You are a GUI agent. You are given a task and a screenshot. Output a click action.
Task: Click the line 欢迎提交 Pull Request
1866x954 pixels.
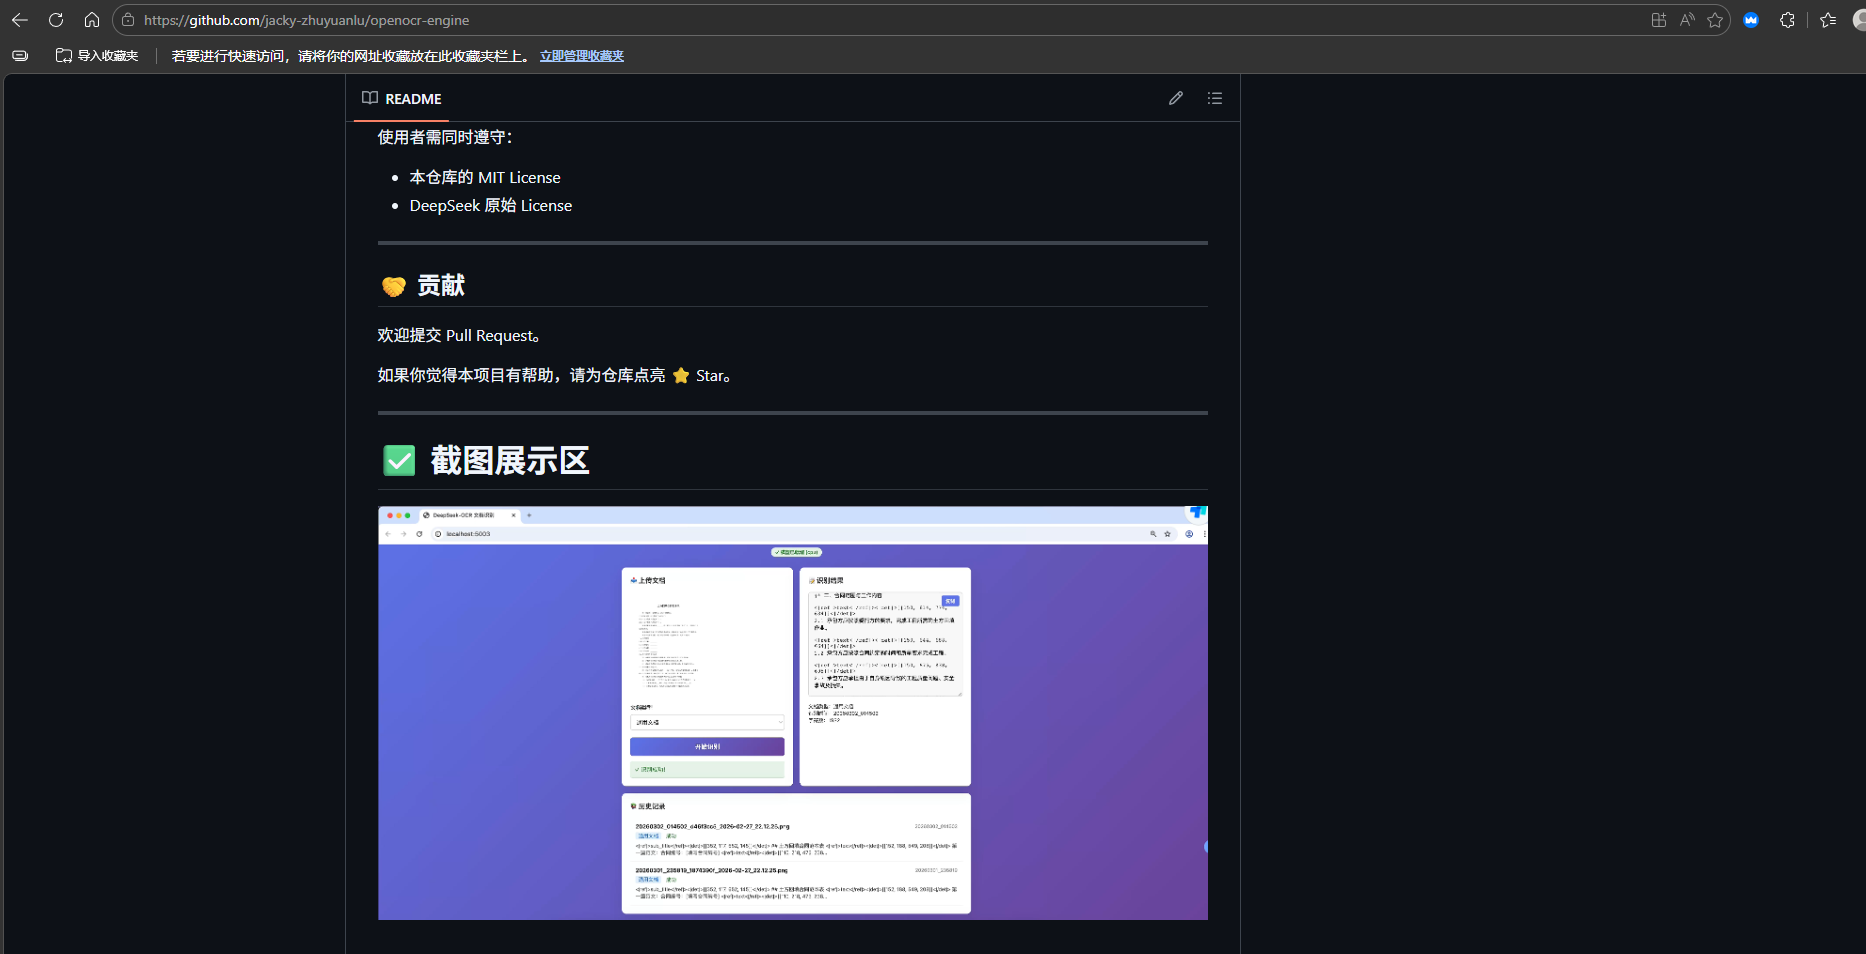pos(459,335)
